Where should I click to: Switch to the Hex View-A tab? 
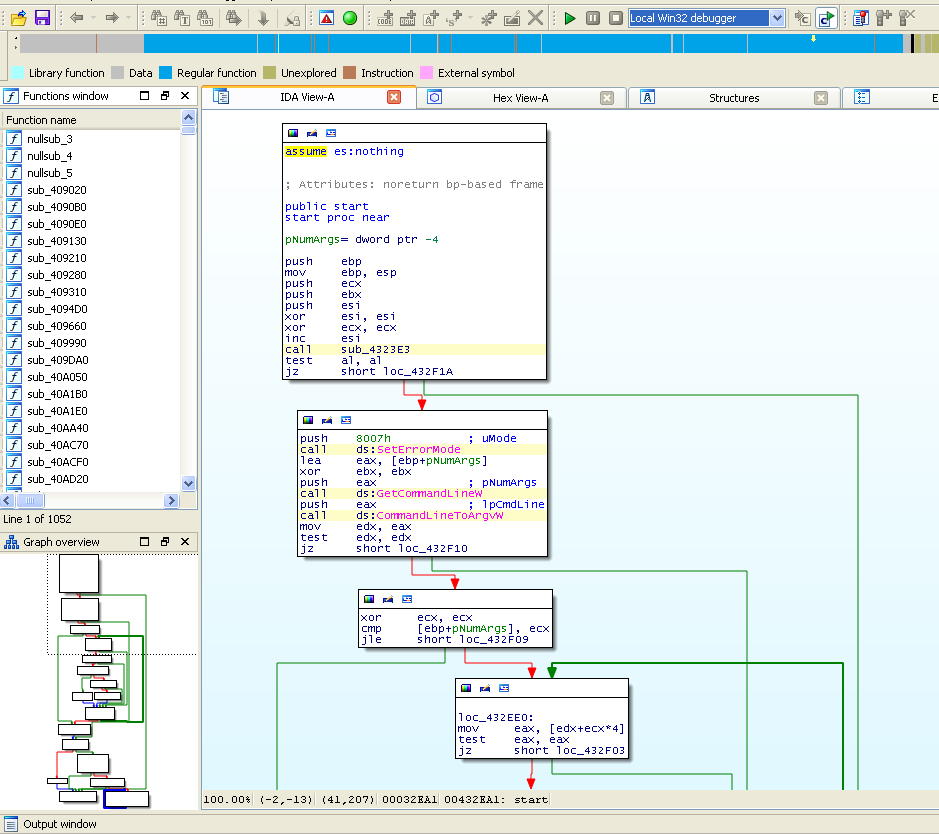(520, 98)
